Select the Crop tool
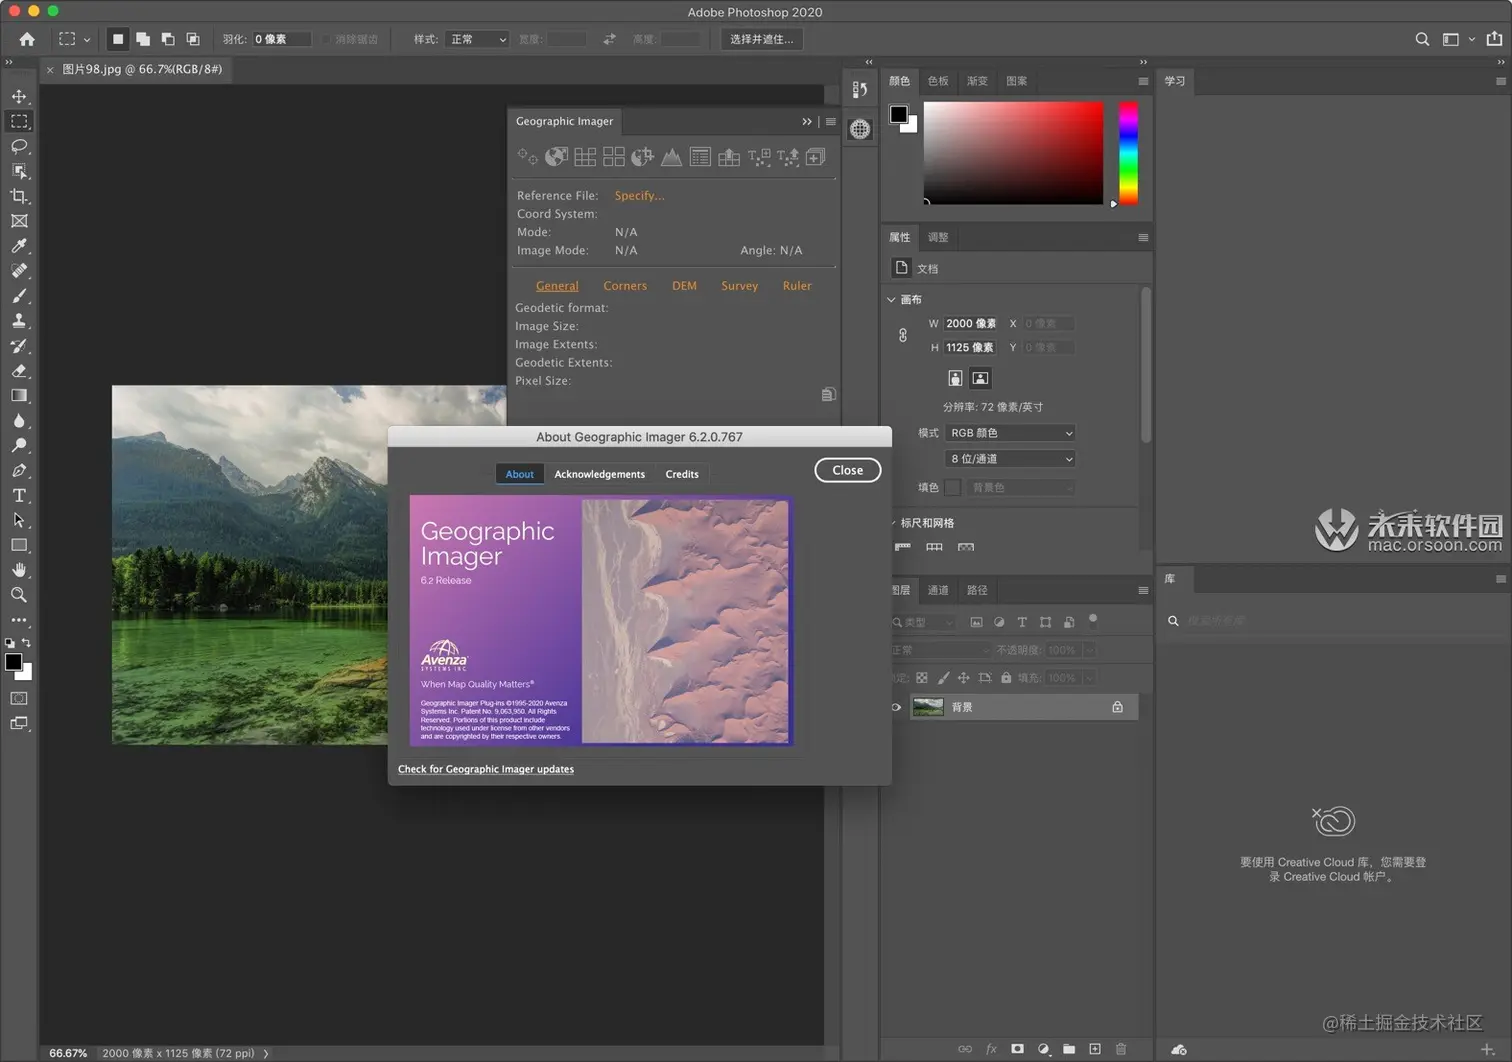1512x1062 pixels. point(19,196)
